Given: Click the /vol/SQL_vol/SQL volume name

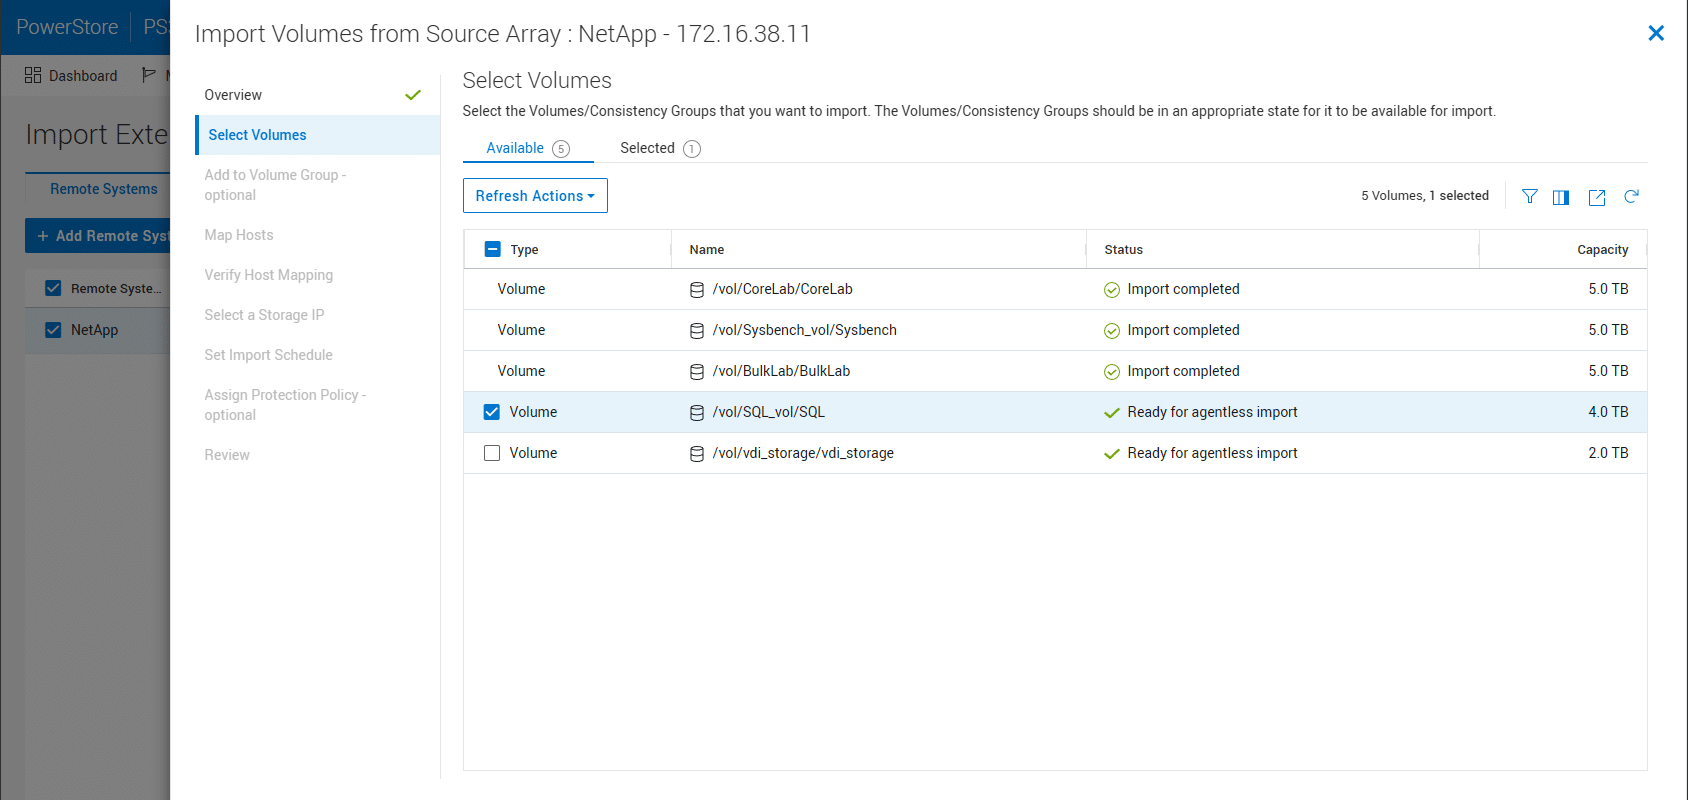Looking at the screenshot, I should [768, 412].
